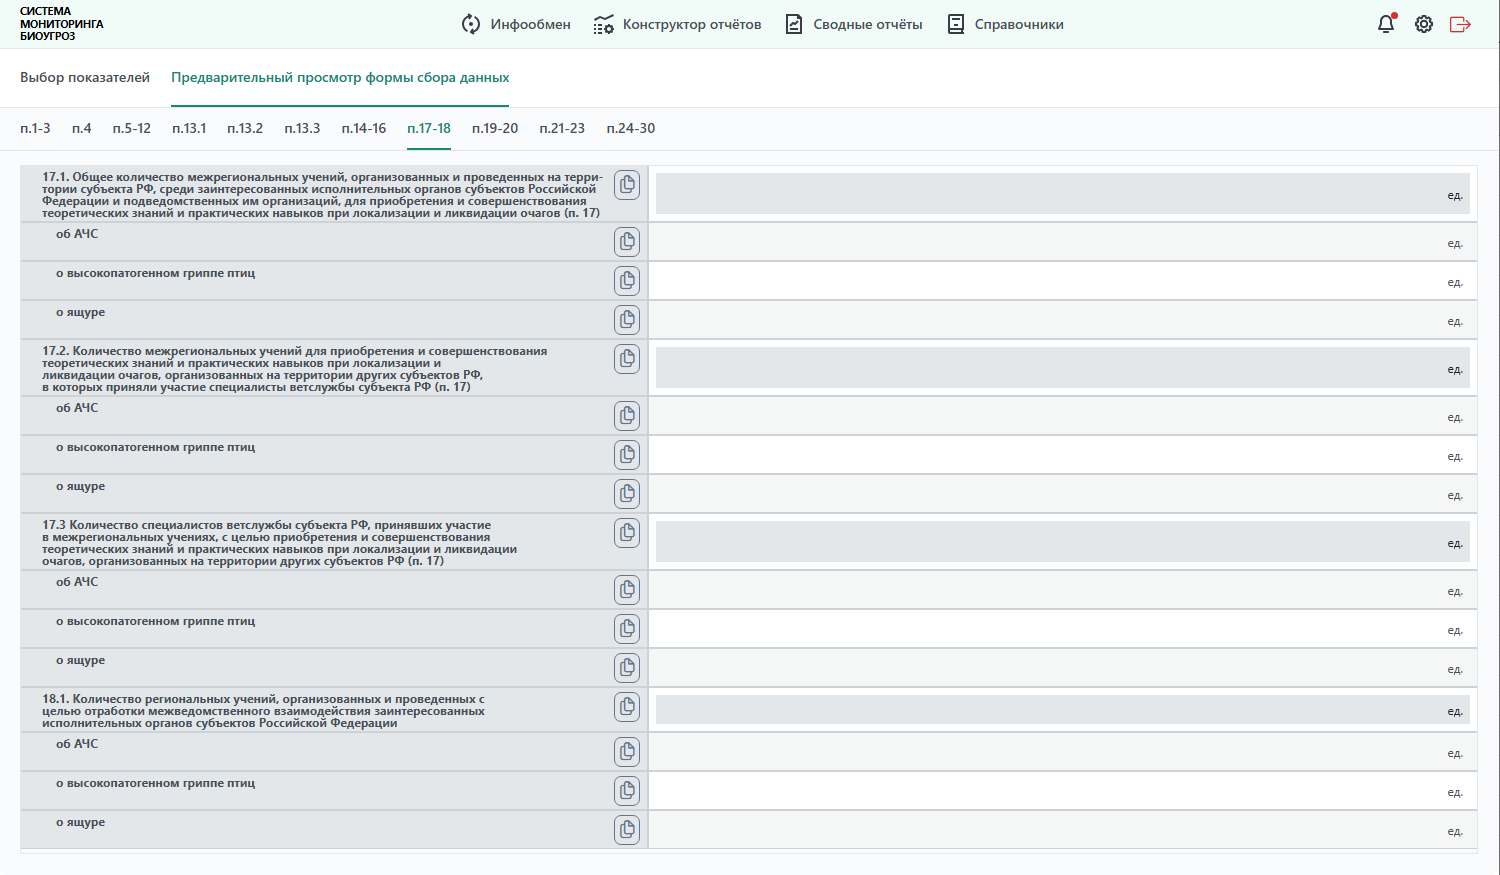Click 'об АЧС' label under 17.1
The image size is (1500, 875).
pyautogui.click(x=77, y=234)
